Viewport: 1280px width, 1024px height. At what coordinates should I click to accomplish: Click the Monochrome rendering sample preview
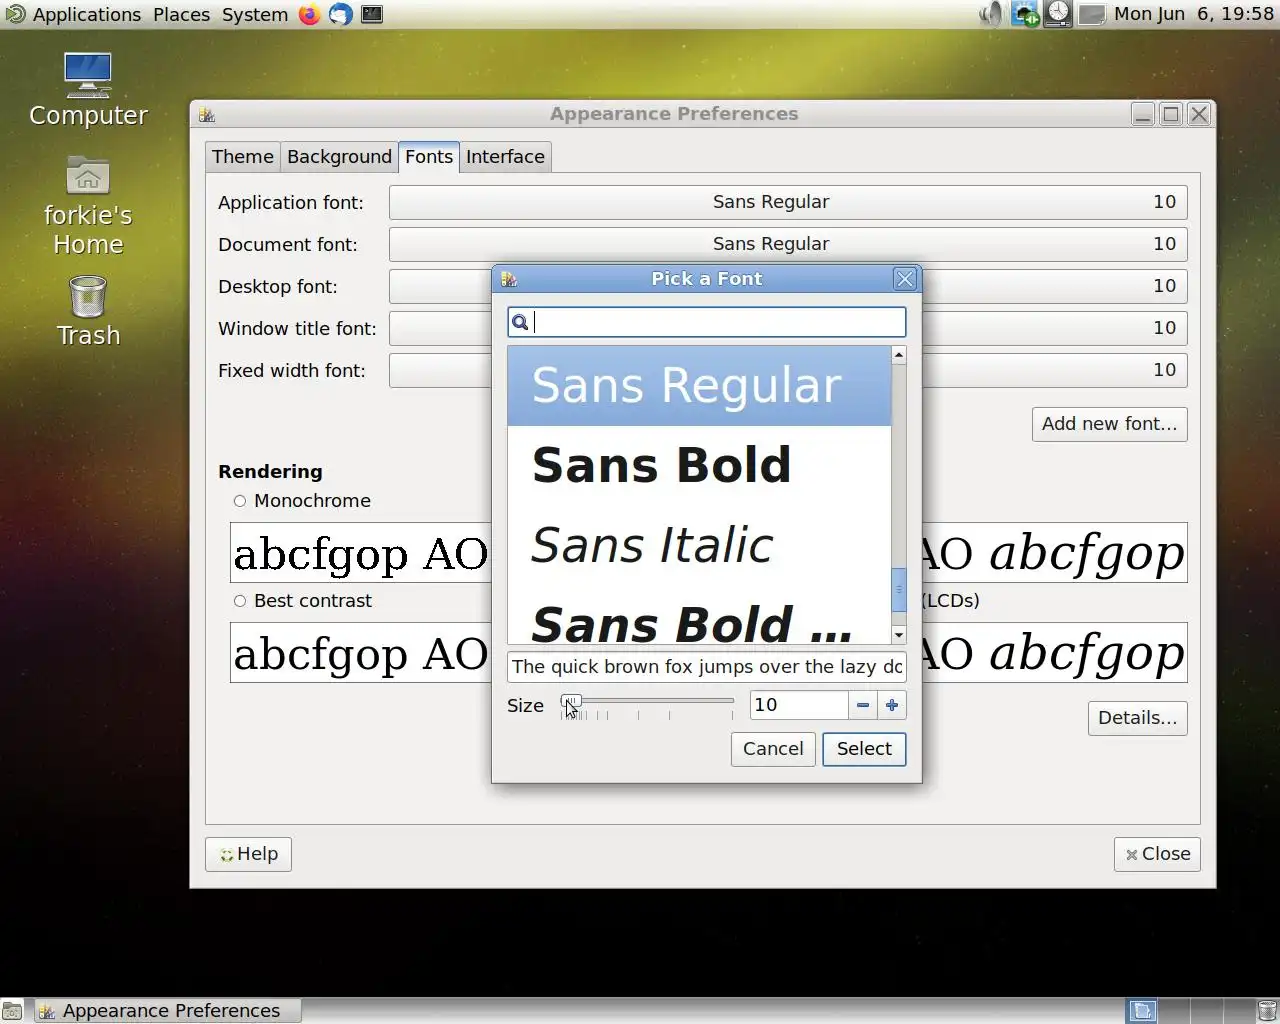tap(360, 553)
